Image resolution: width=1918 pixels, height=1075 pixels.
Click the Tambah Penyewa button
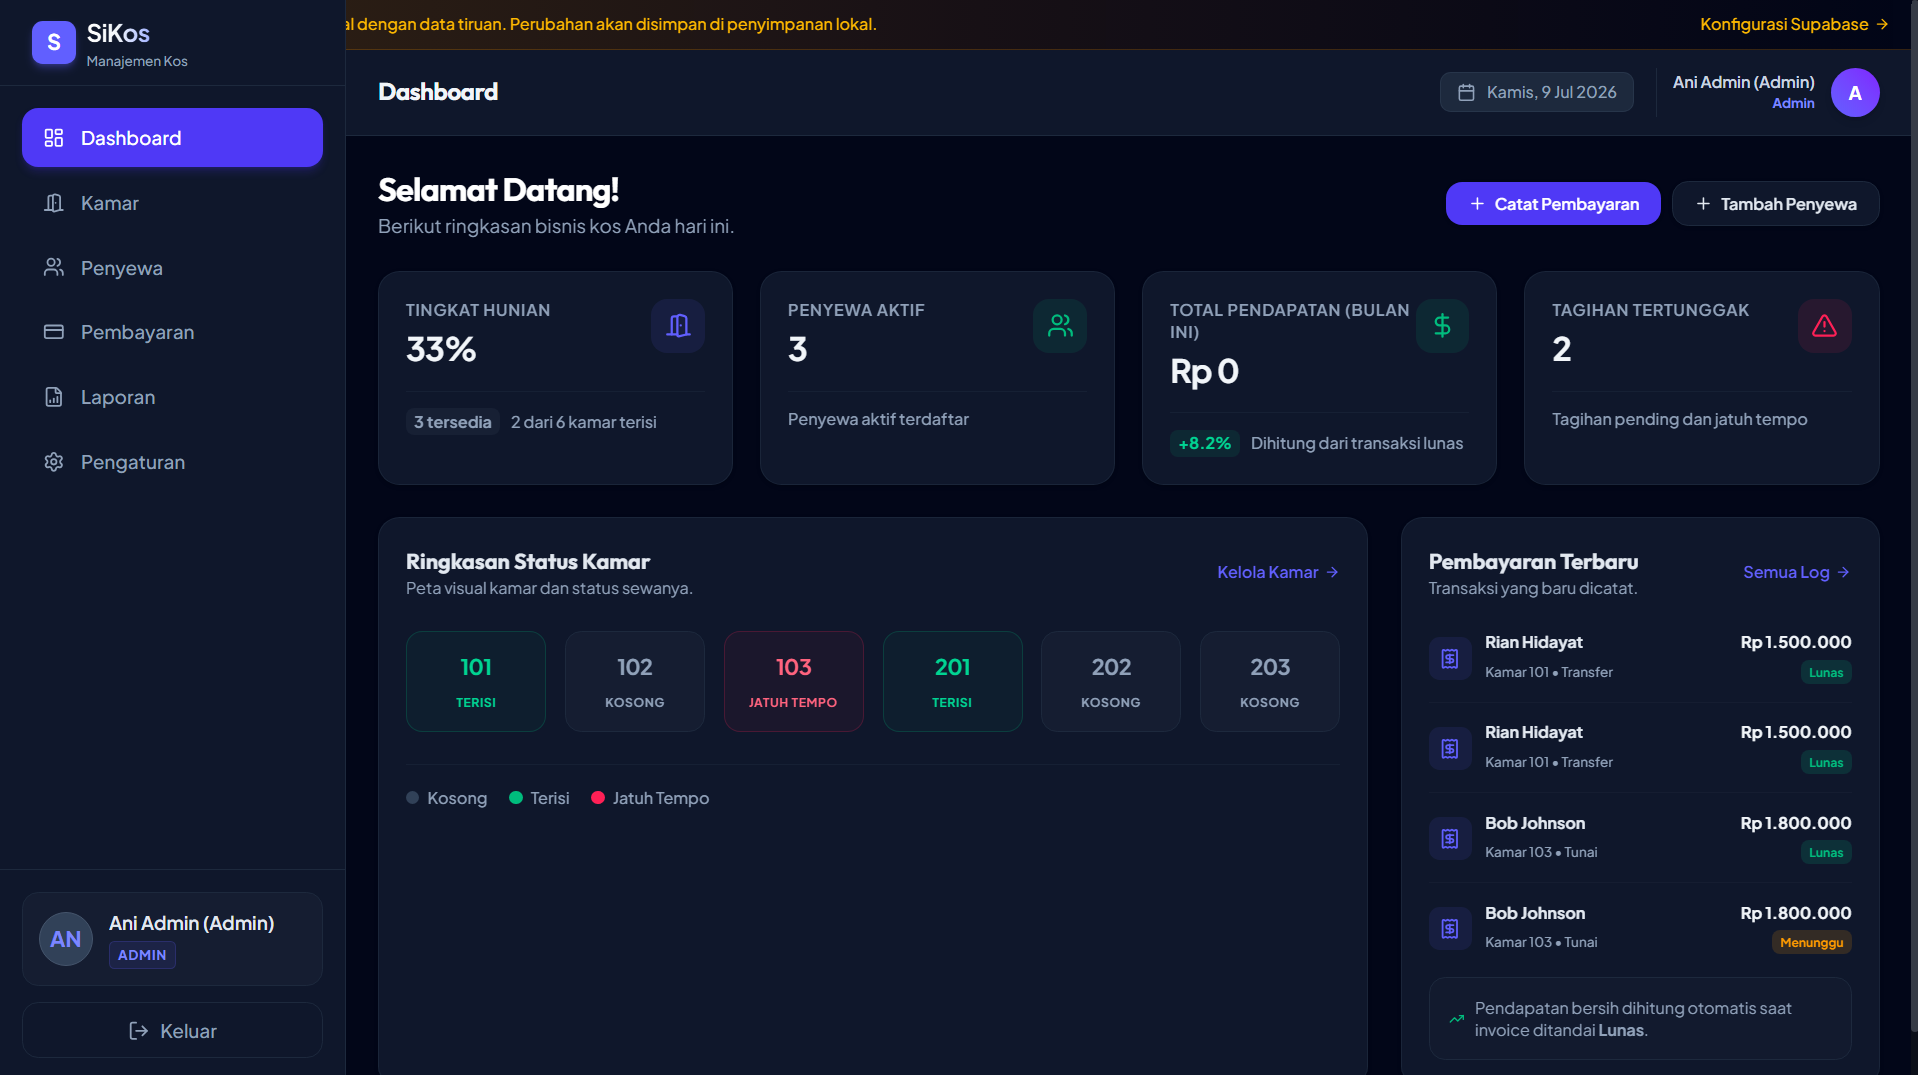(1775, 204)
